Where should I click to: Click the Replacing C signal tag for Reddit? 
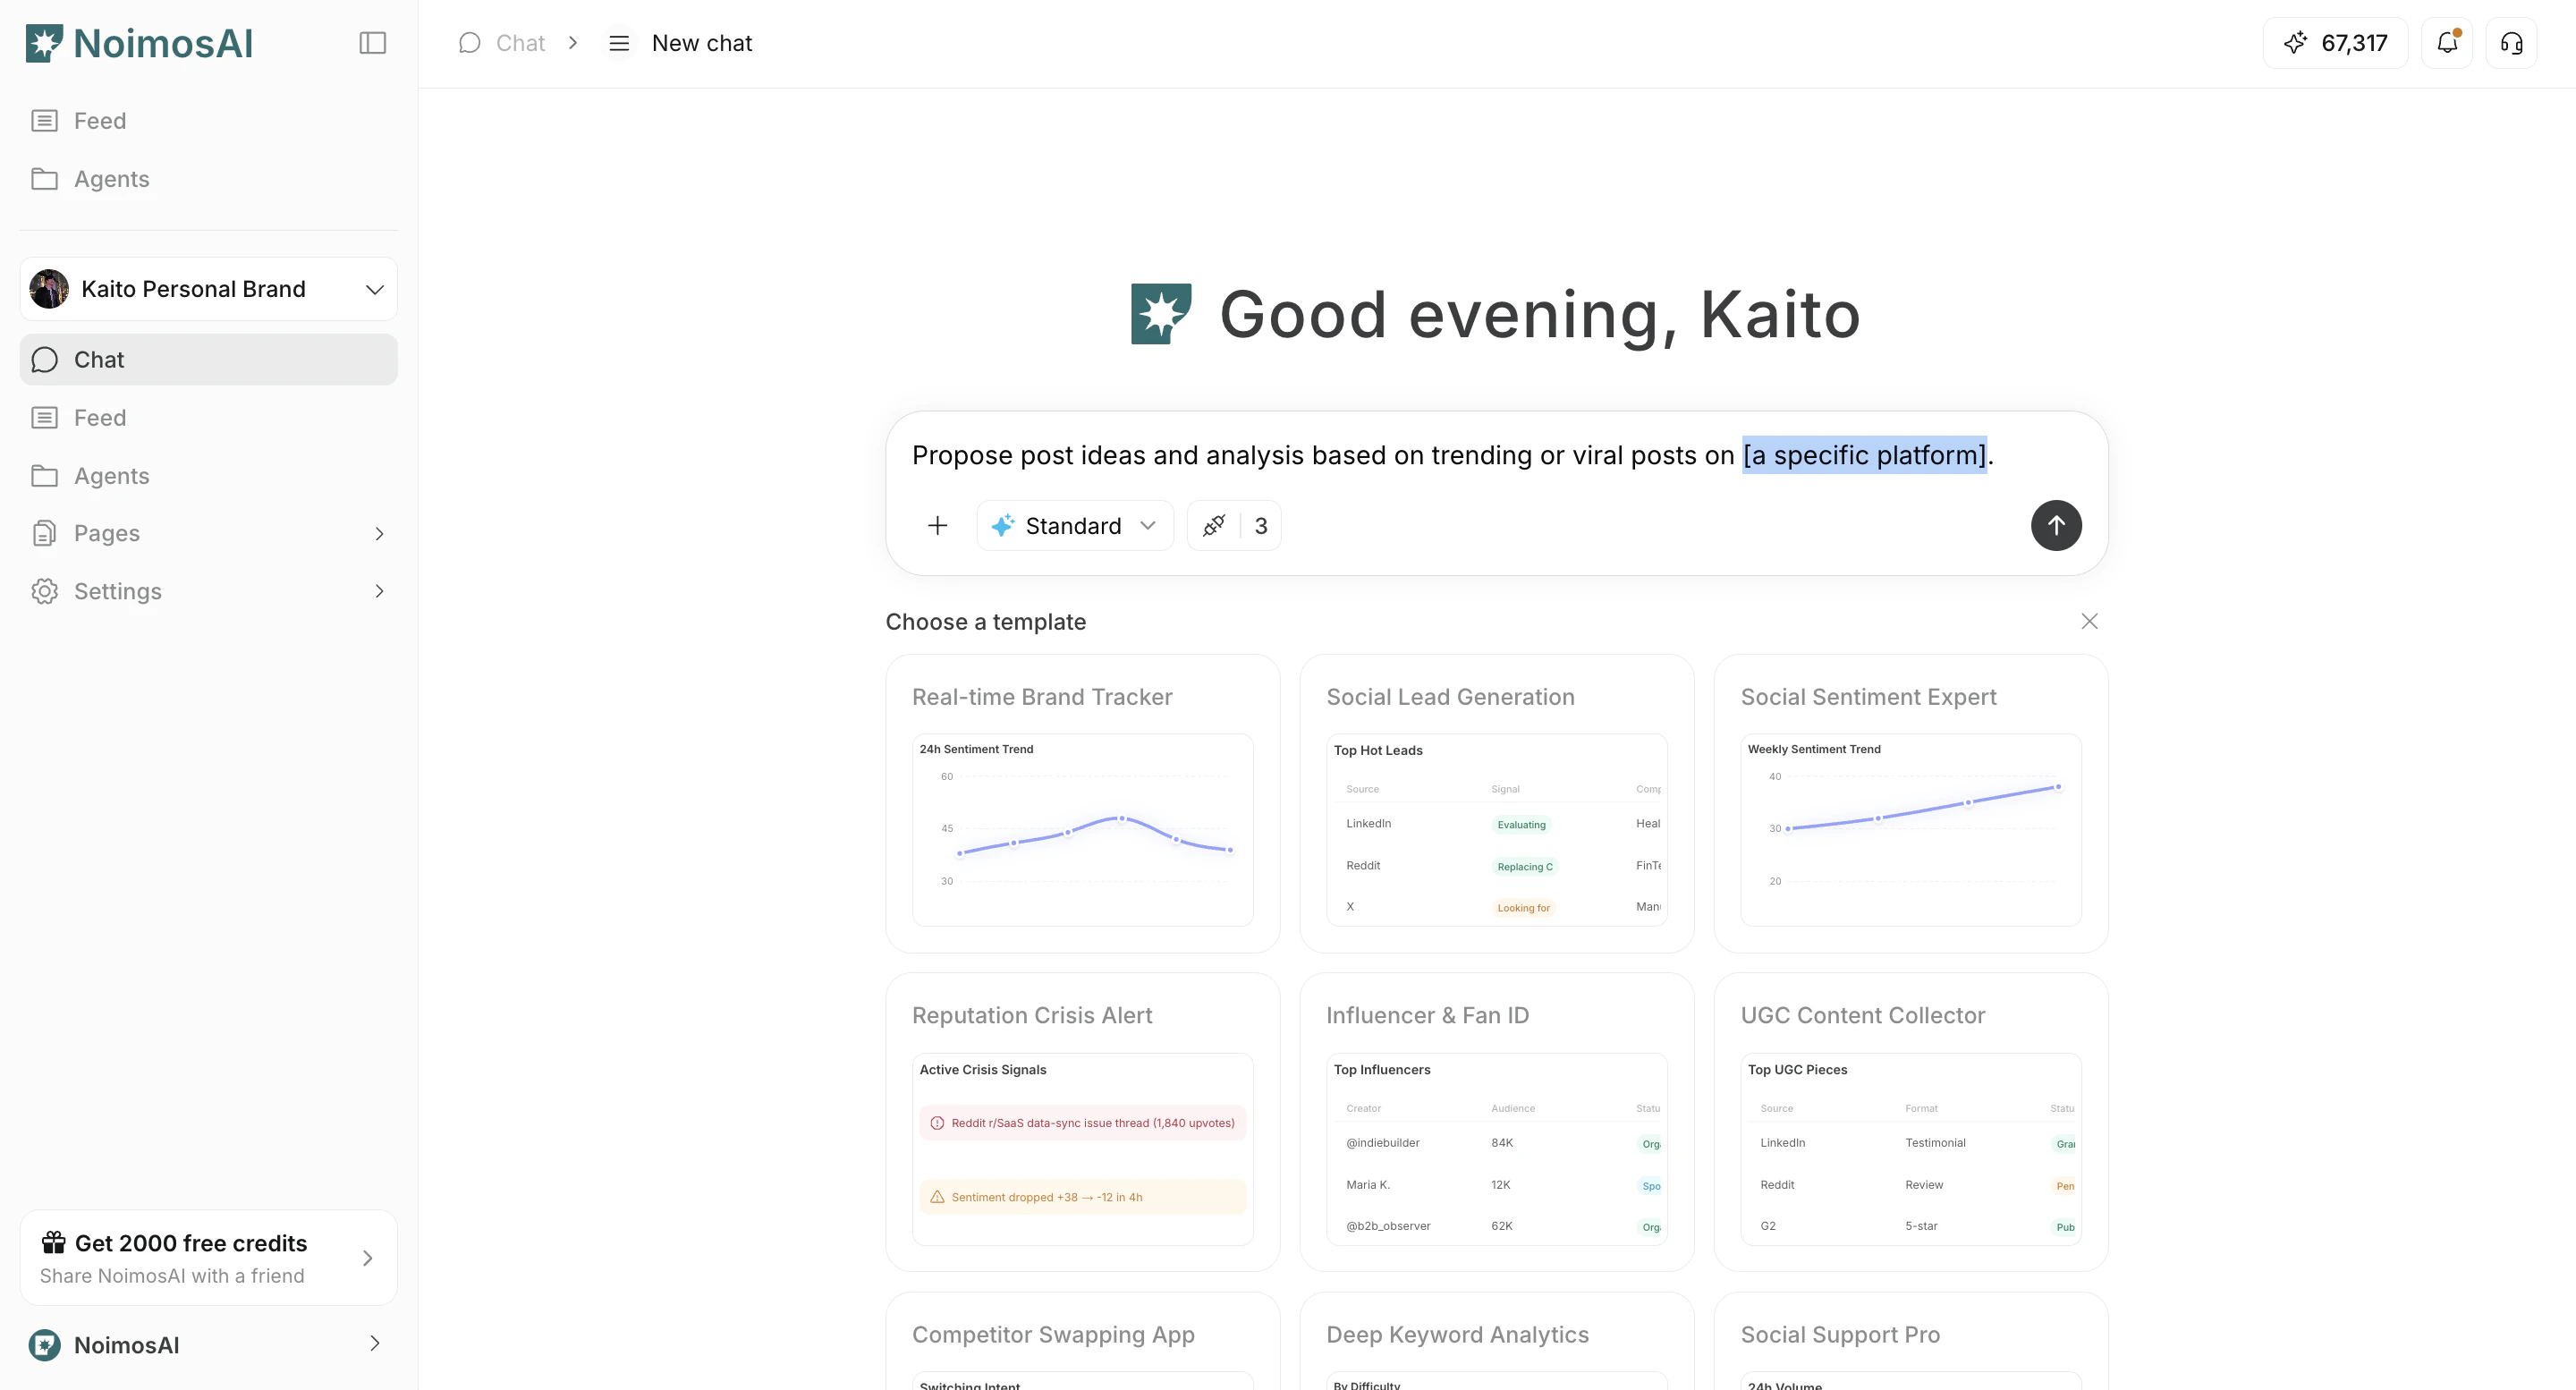(x=1524, y=867)
